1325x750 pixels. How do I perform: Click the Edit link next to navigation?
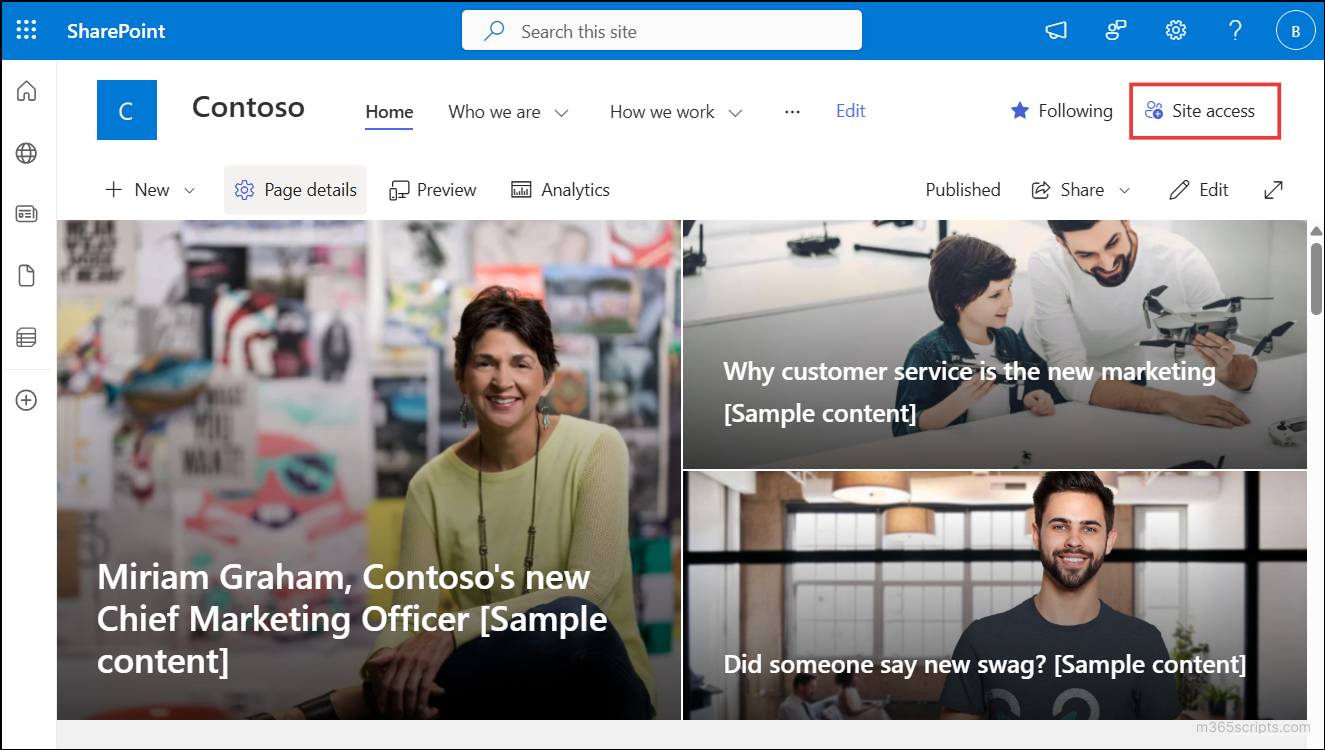[850, 111]
